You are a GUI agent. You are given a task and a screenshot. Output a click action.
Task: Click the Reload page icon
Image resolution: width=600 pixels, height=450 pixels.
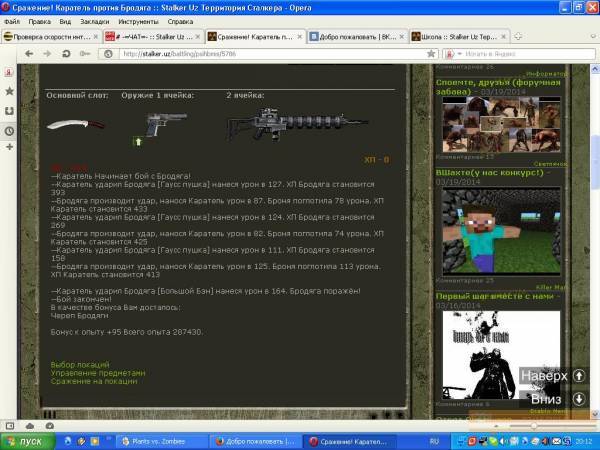(66, 53)
